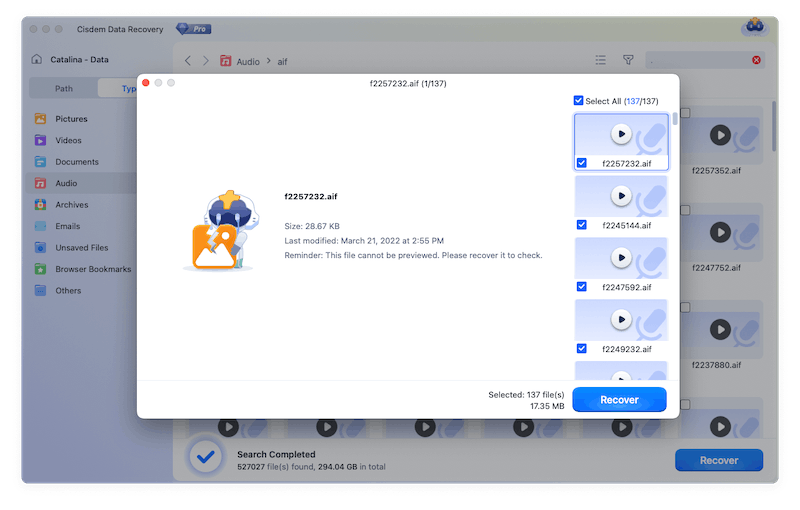800x510 pixels.
Task: Uncheck the f2245144.aif checkbox
Action: [582, 225]
